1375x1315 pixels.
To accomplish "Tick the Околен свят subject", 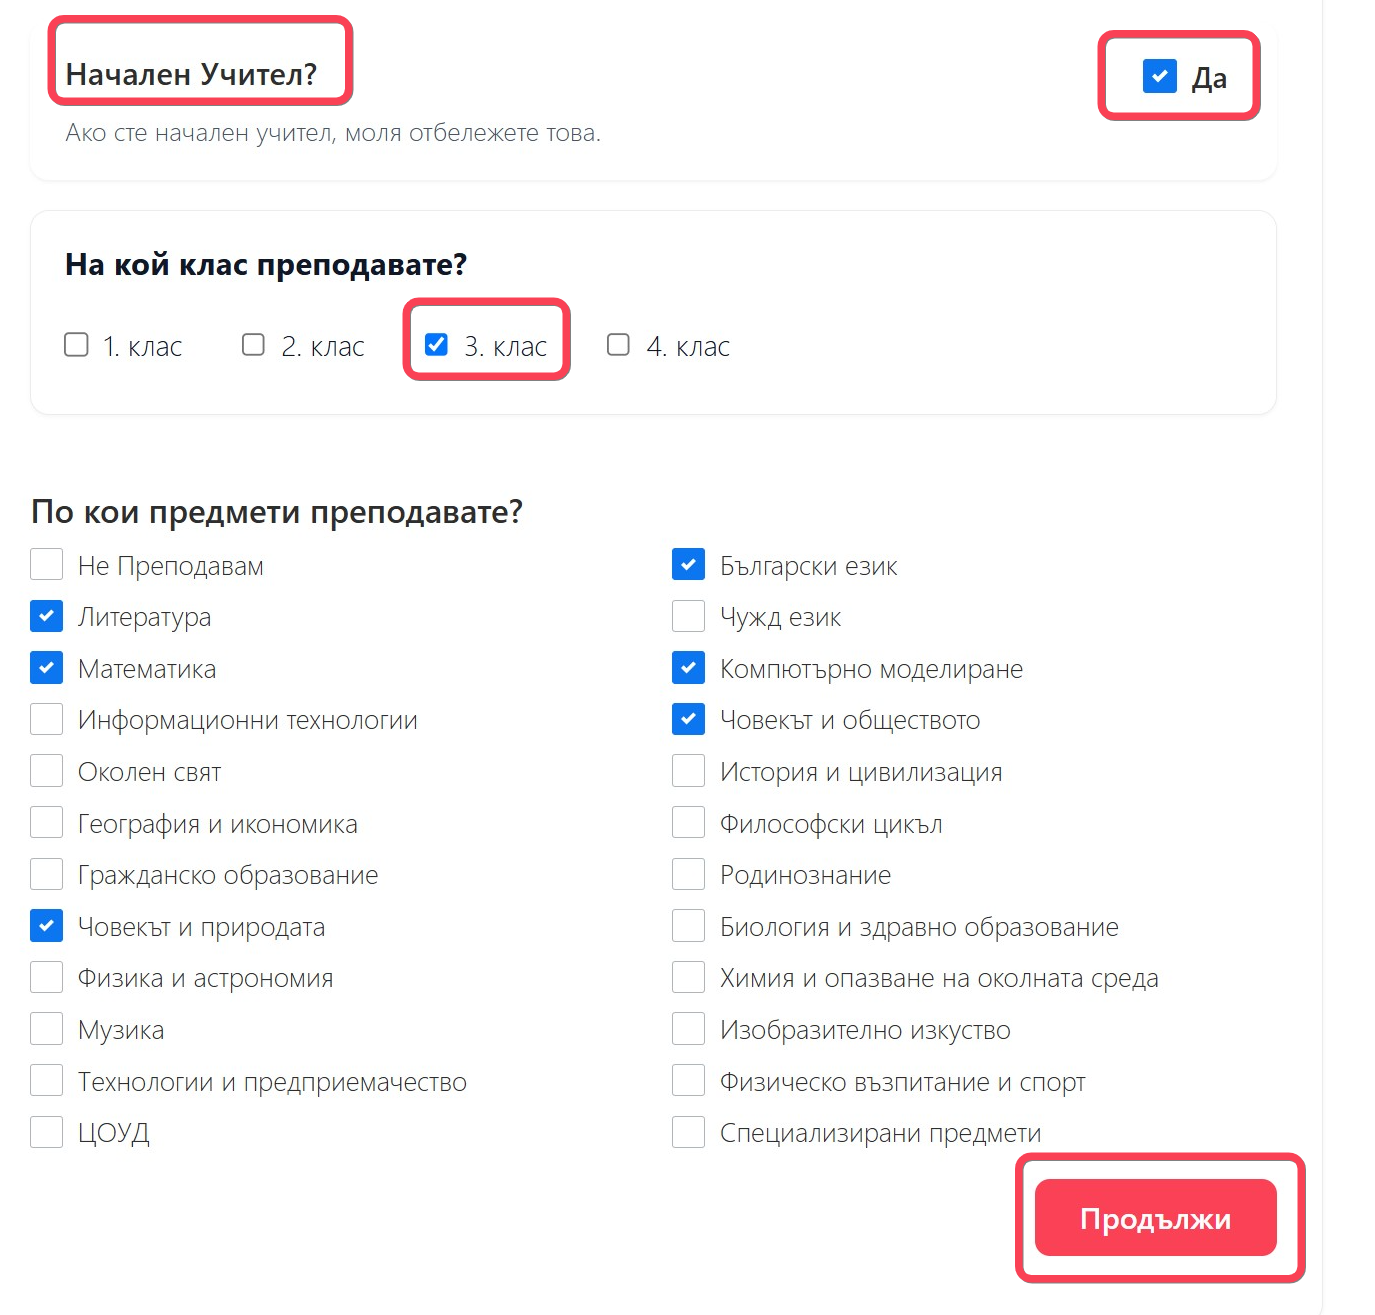I will 47,771.
